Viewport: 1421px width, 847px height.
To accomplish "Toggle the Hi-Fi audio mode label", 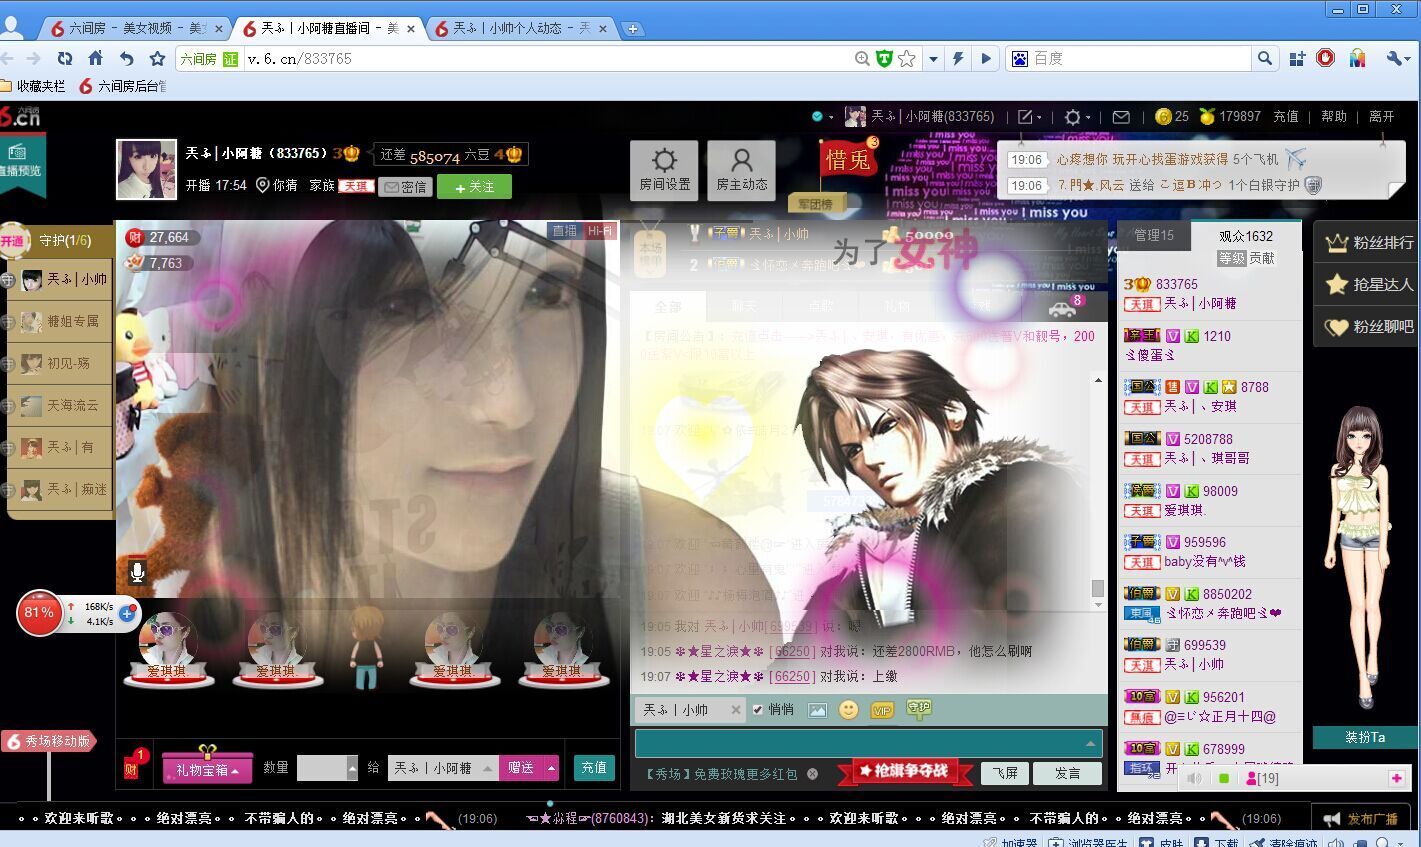I will pyautogui.click(x=599, y=231).
